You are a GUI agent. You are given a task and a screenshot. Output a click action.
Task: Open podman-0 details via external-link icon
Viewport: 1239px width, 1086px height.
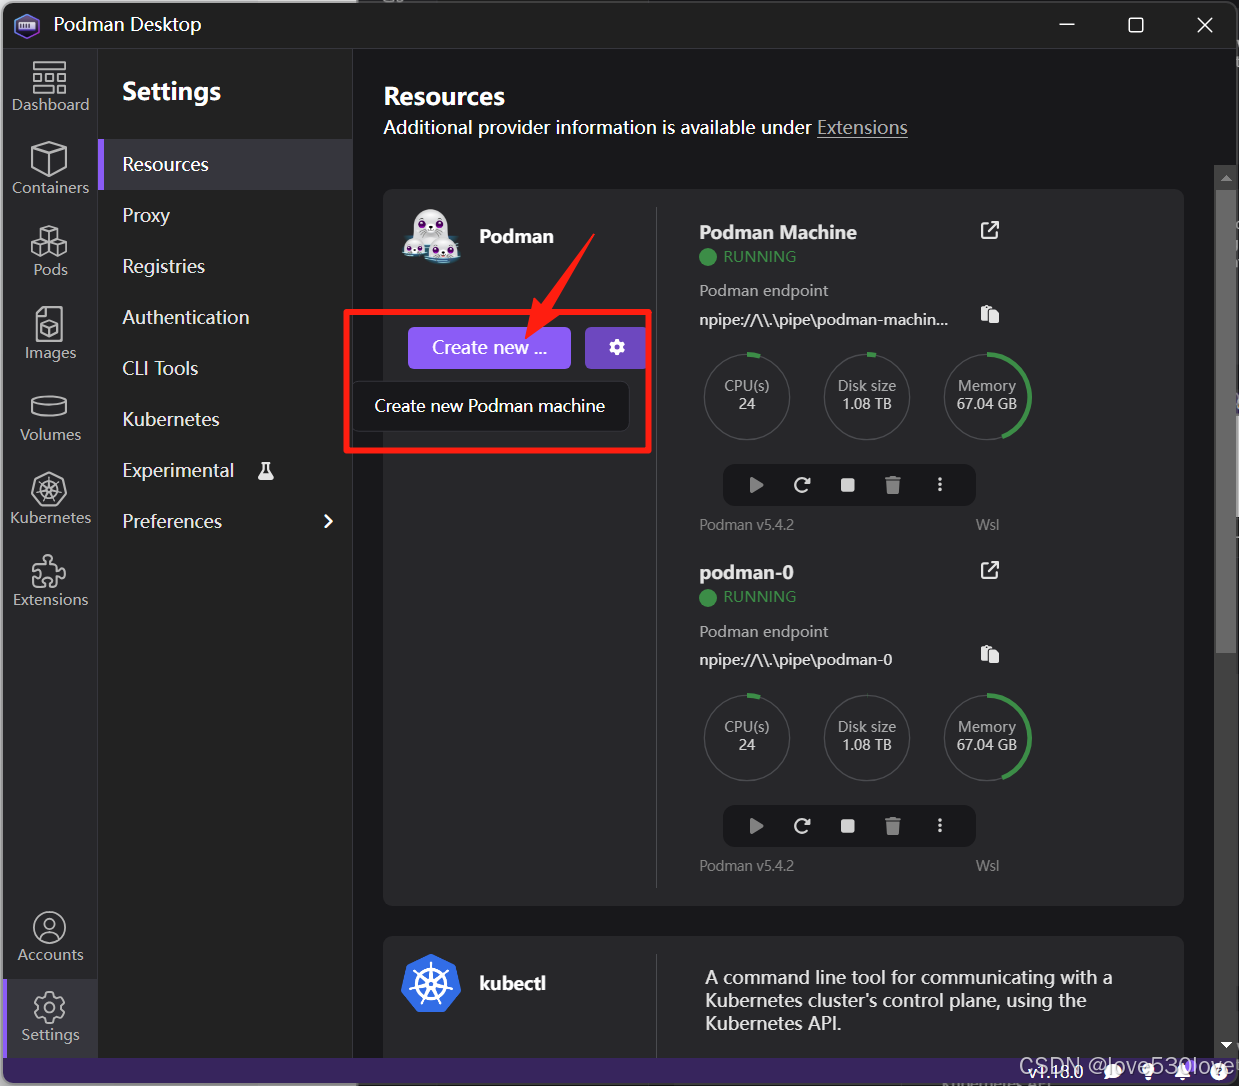tap(990, 570)
